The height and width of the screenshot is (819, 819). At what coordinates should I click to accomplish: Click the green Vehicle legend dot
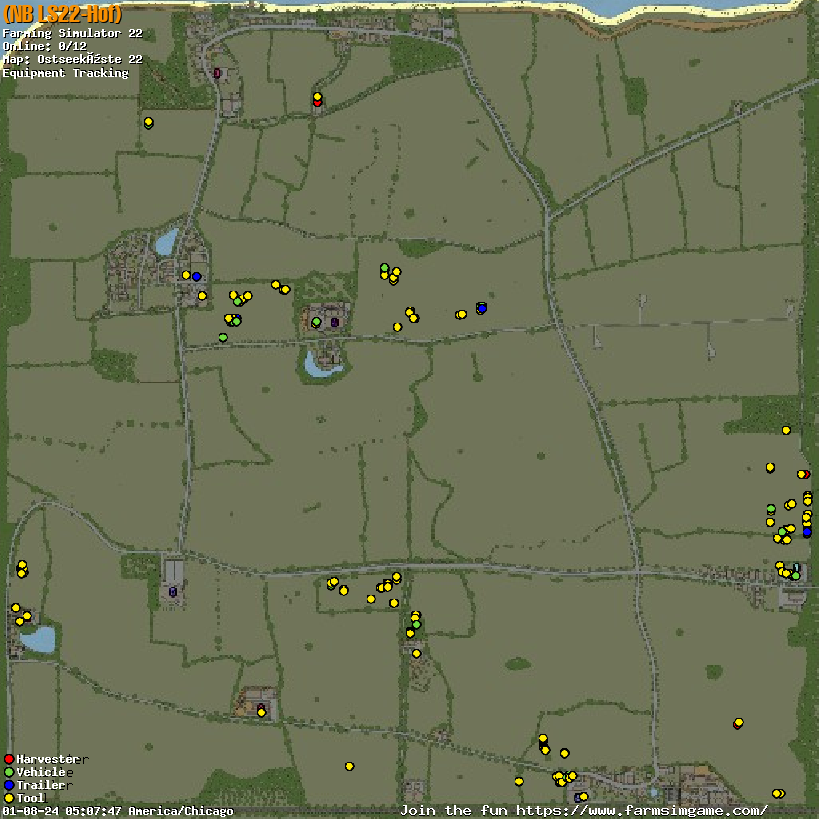point(9,773)
